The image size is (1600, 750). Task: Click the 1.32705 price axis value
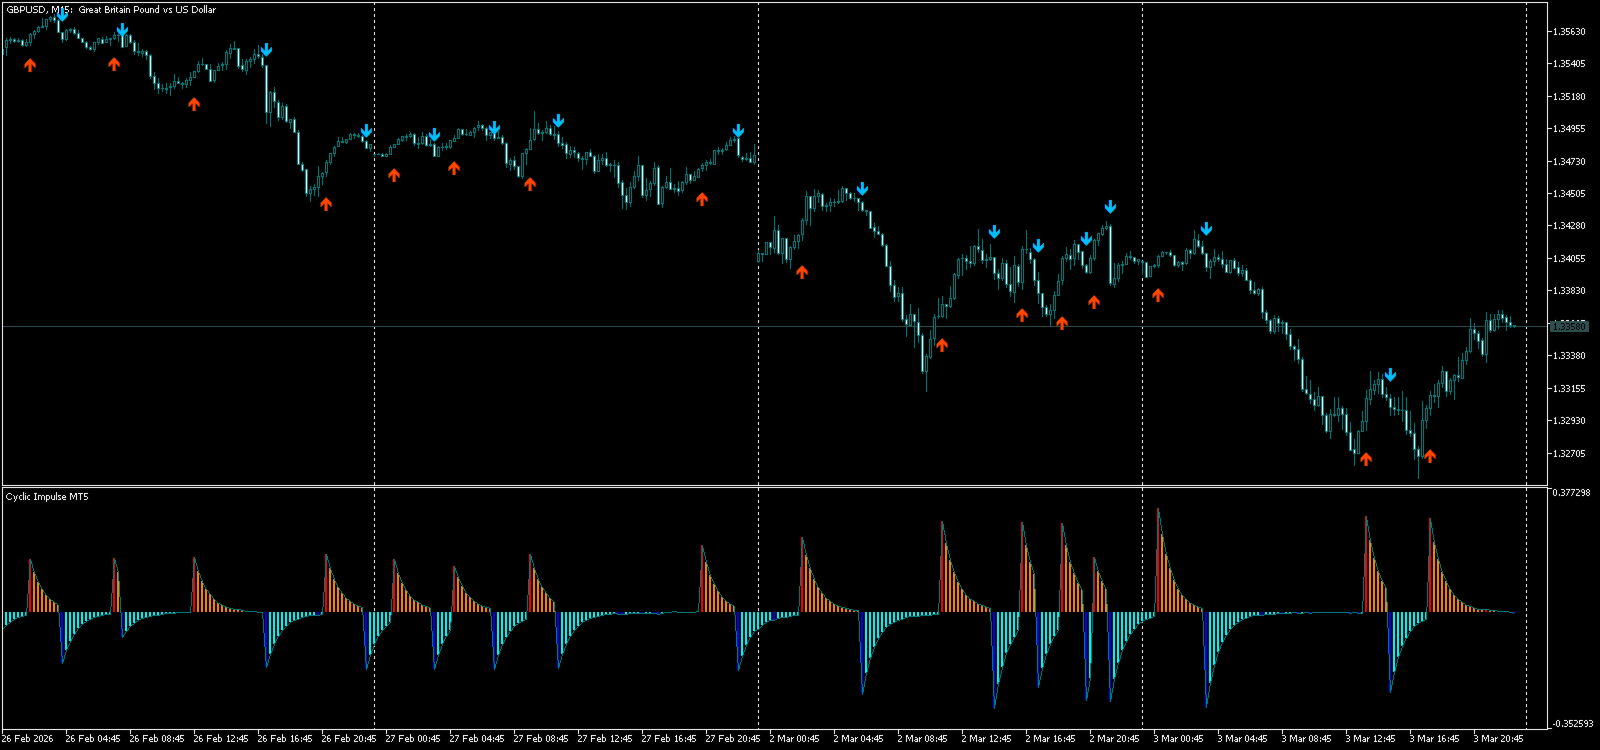[1568, 454]
